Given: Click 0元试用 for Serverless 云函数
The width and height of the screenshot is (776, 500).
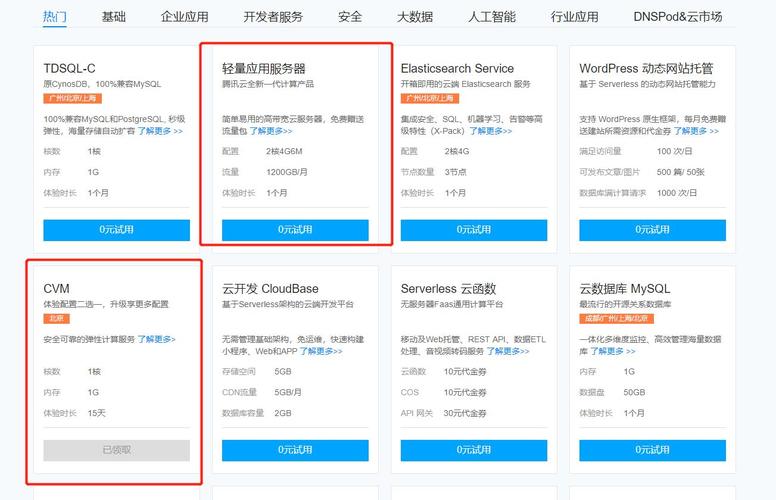Looking at the screenshot, I should [x=474, y=450].
